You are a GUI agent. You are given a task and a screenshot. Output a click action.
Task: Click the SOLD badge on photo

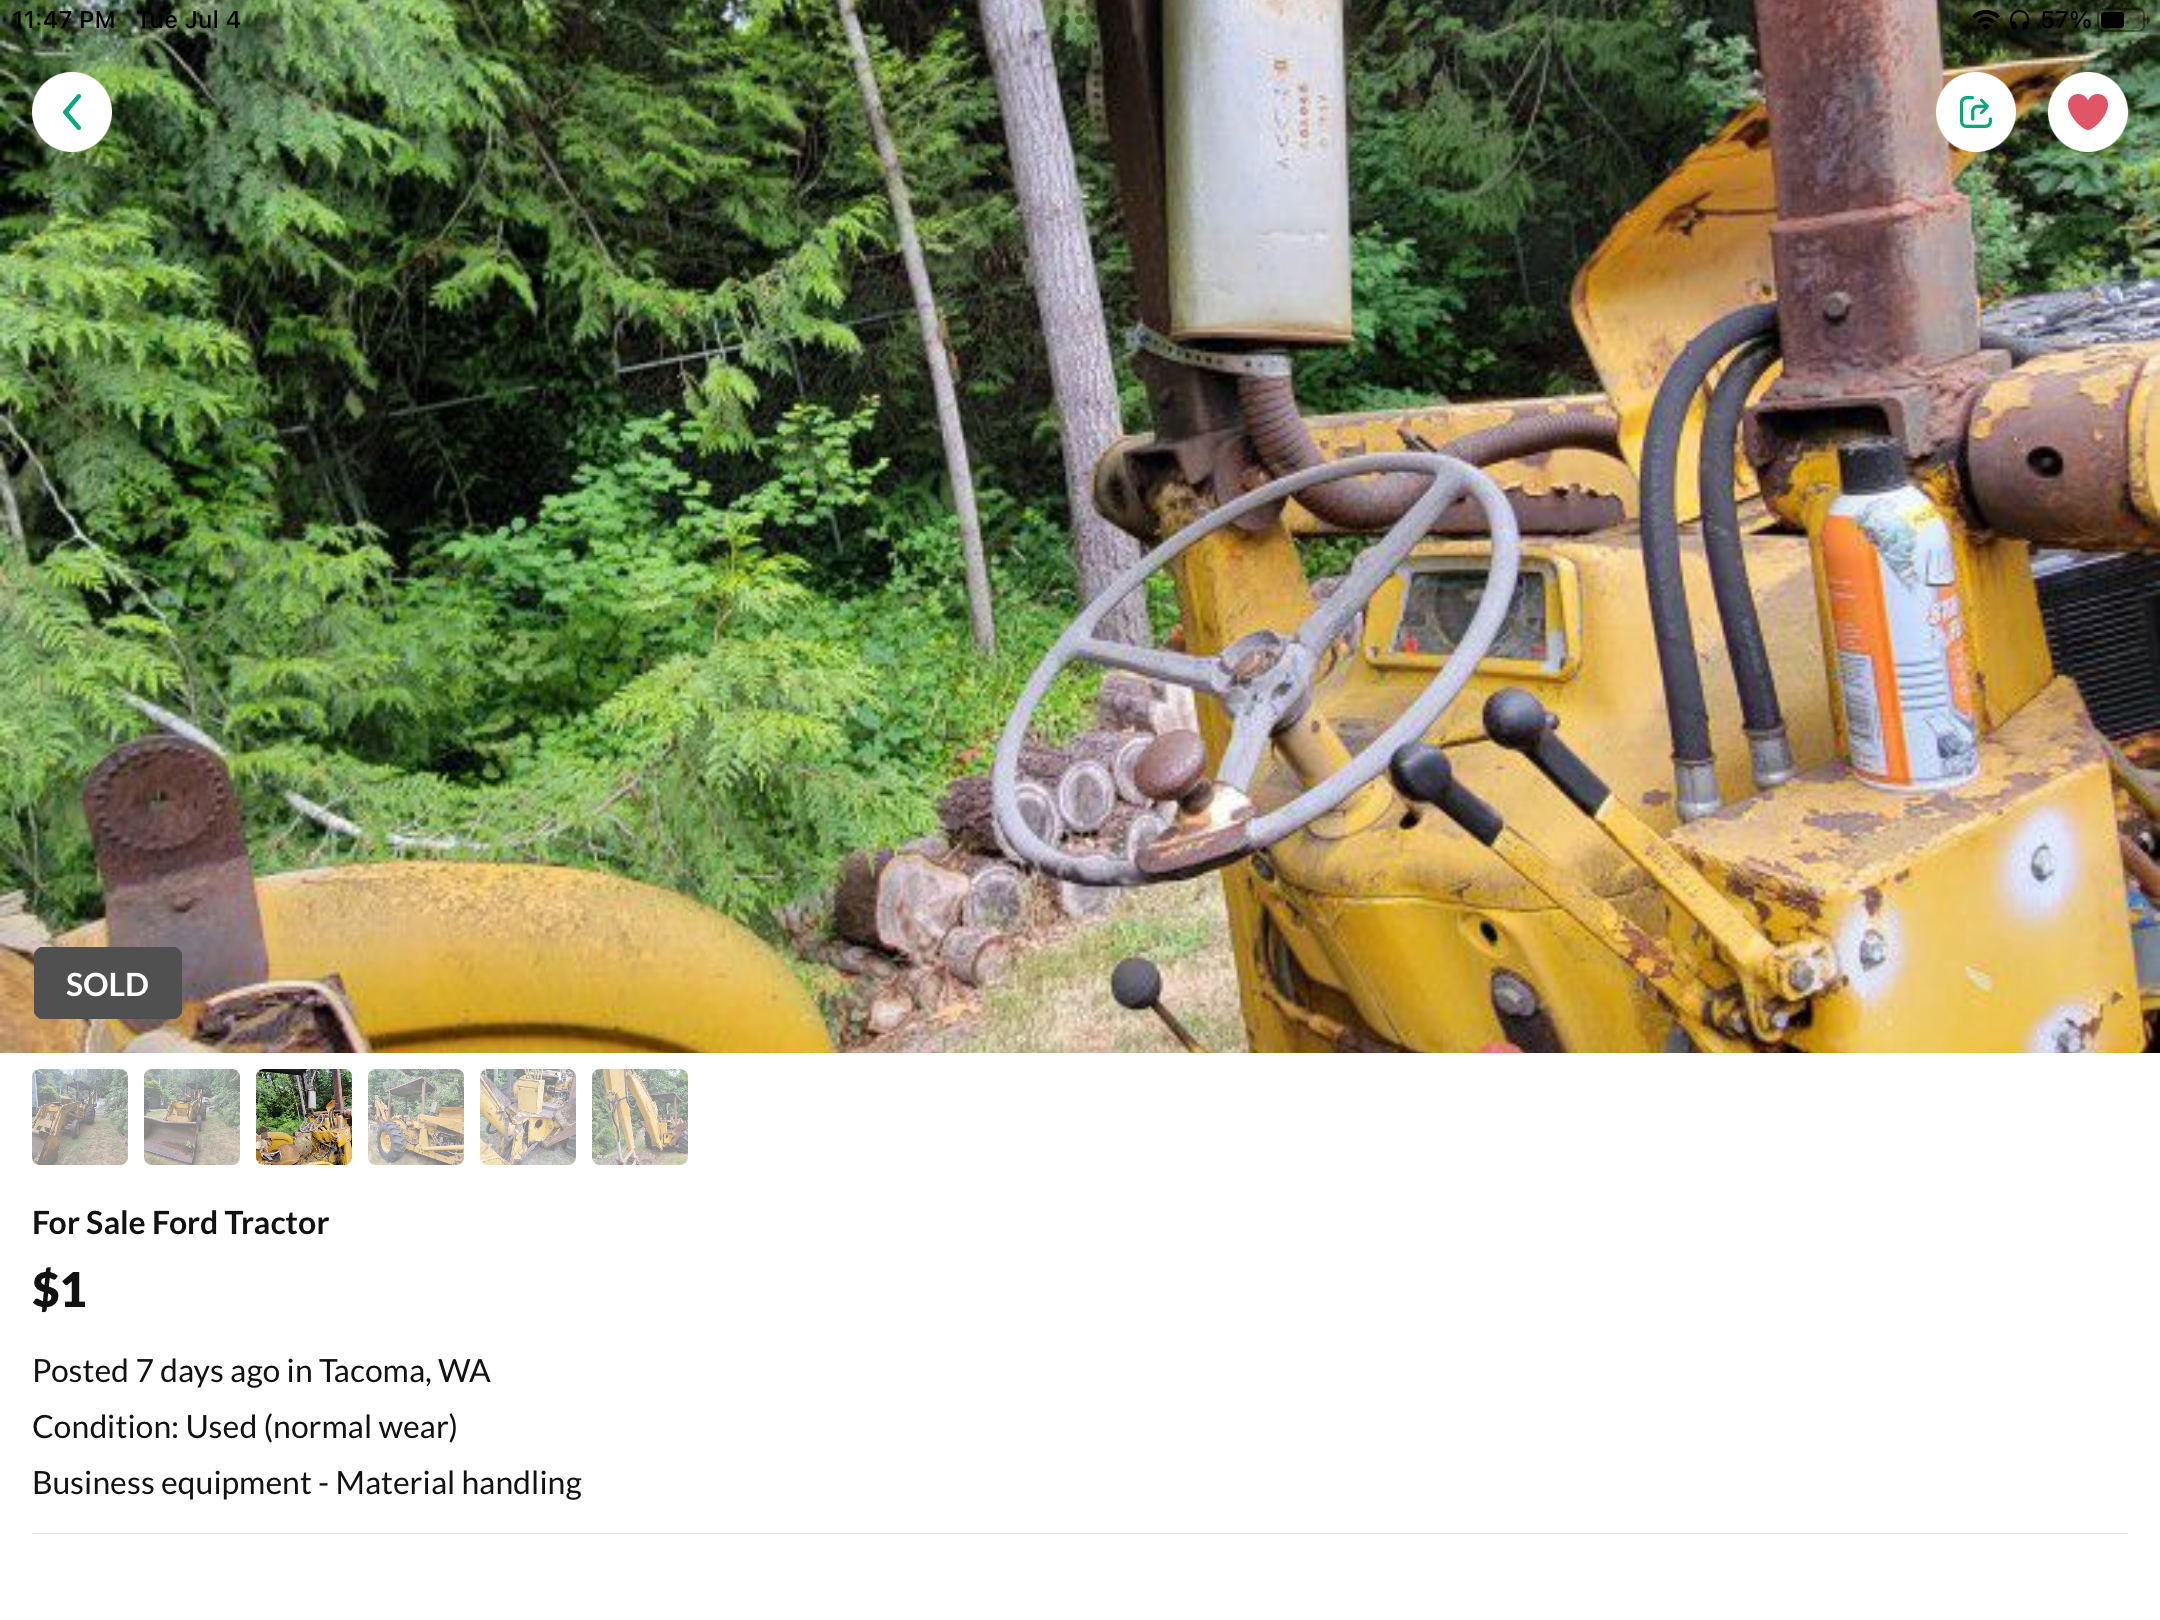(x=108, y=984)
